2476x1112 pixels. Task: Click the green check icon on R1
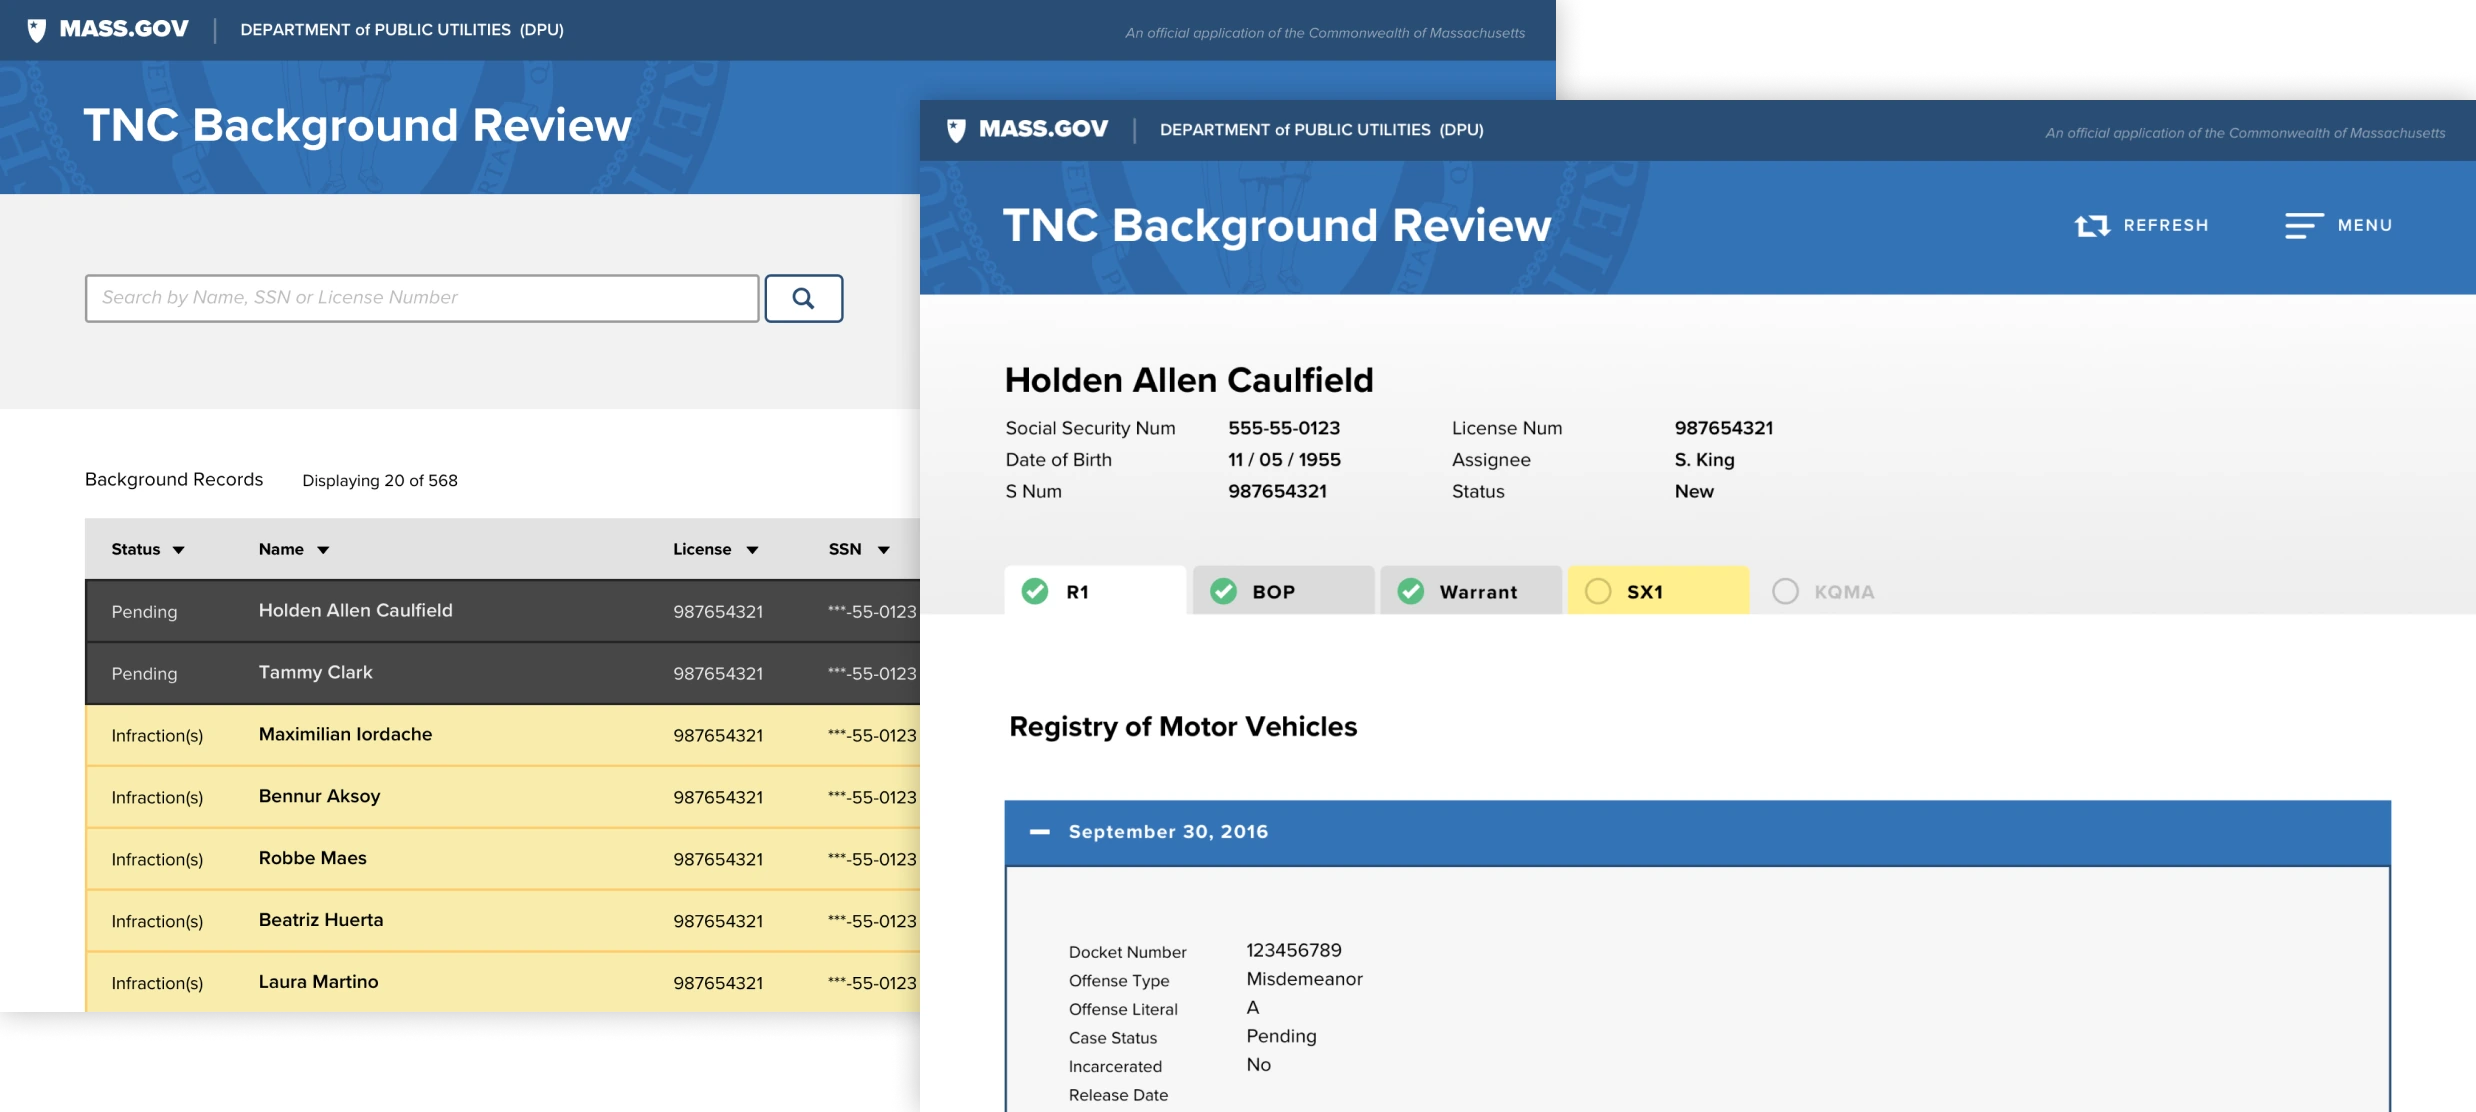click(1035, 591)
